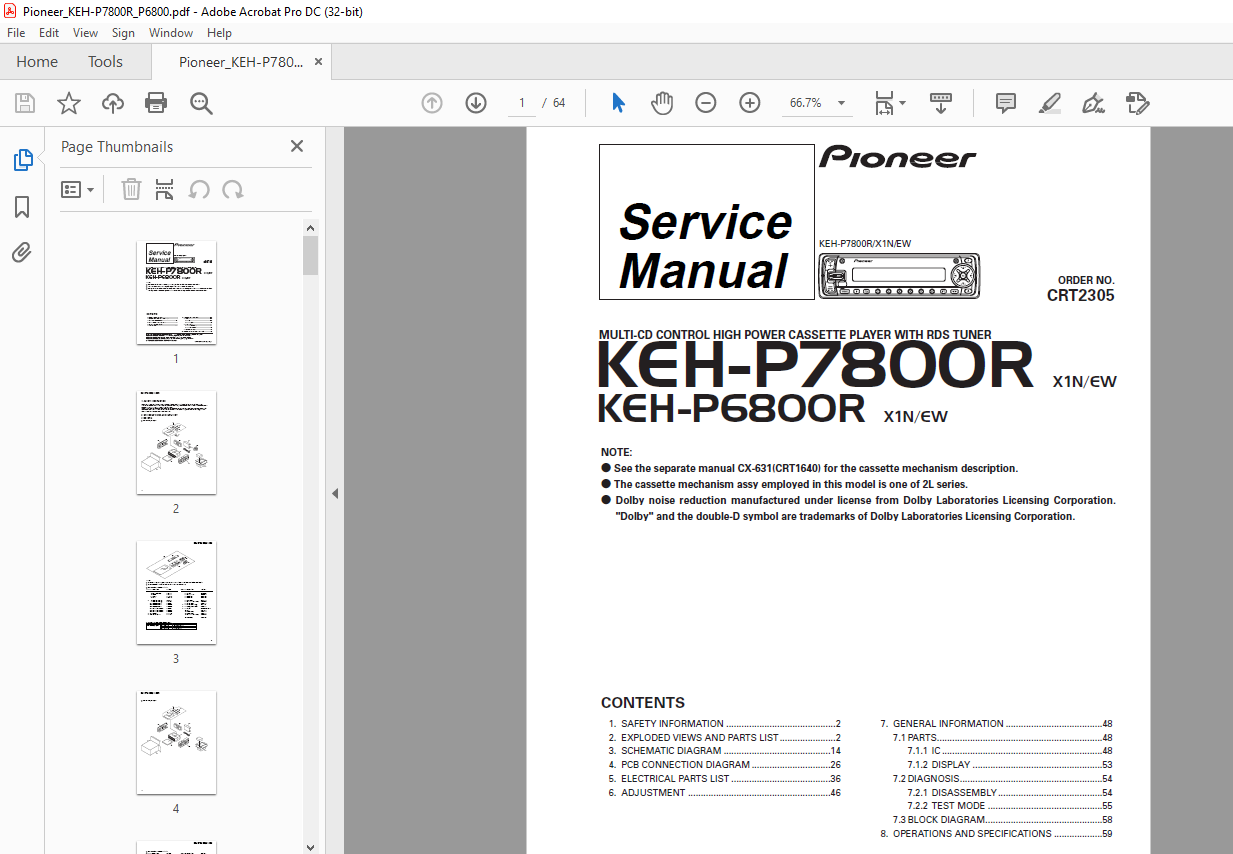
Task: Select the page 4 thumbnail
Action: 176,742
